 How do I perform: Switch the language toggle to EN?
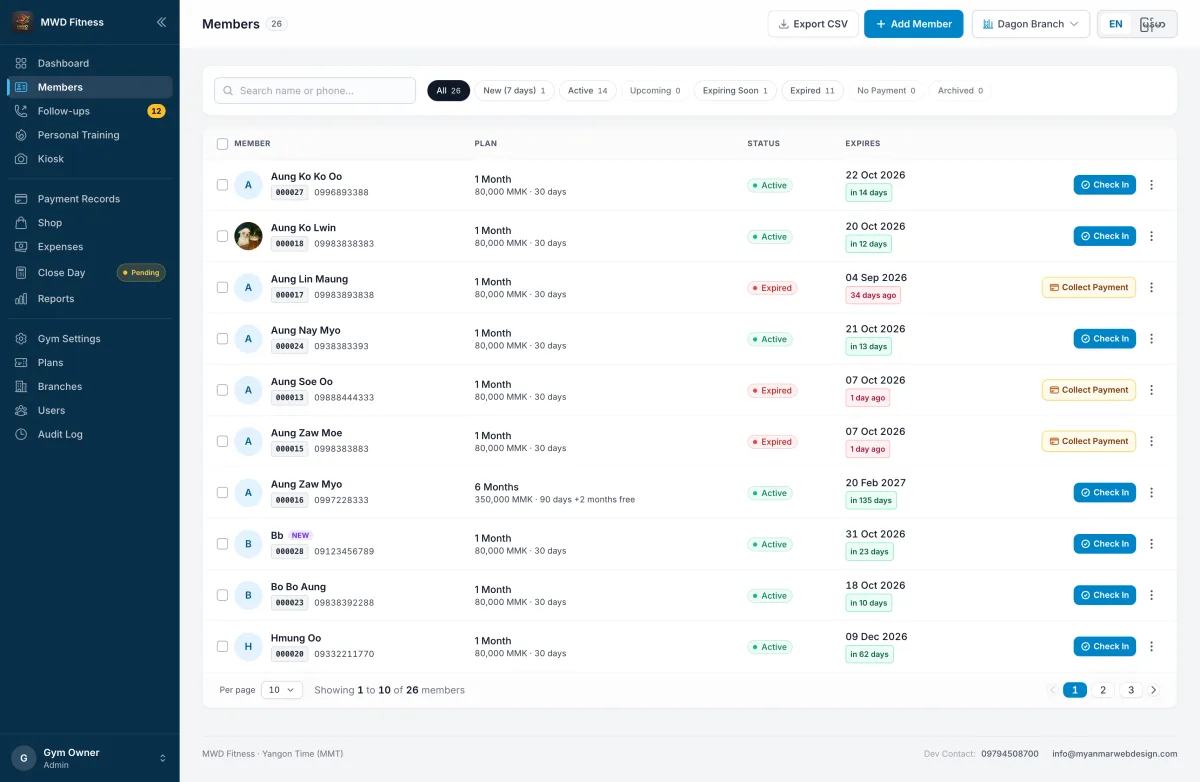(1116, 24)
